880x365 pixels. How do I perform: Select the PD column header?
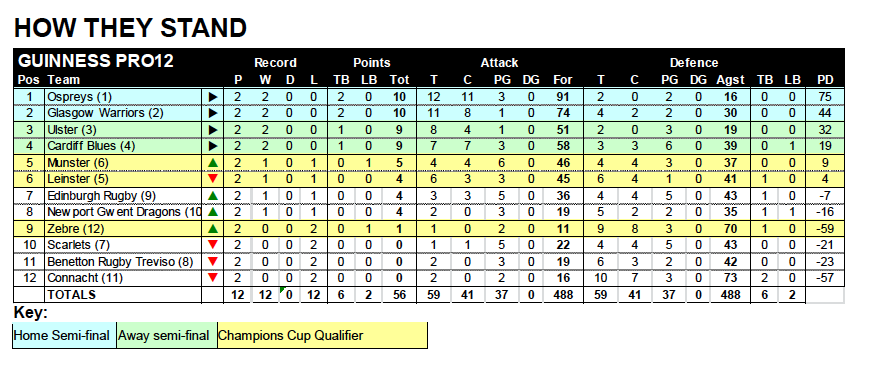coord(825,80)
